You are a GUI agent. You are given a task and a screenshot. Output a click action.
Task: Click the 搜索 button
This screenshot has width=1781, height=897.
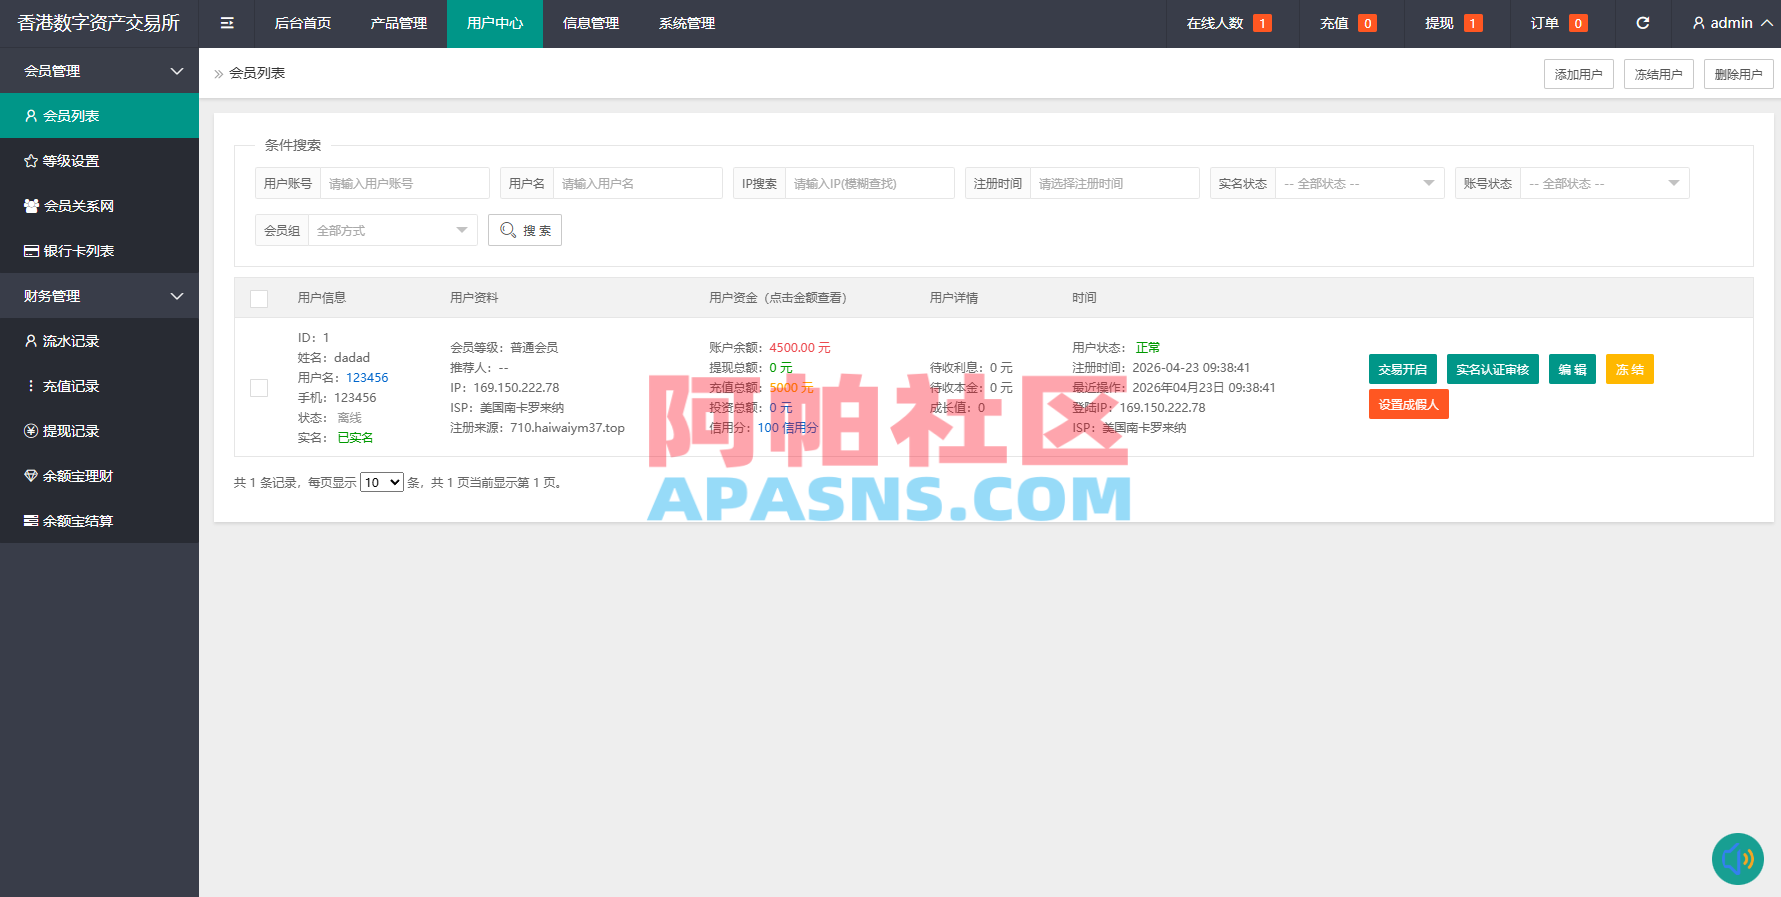pyautogui.click(x=525, y=230)
